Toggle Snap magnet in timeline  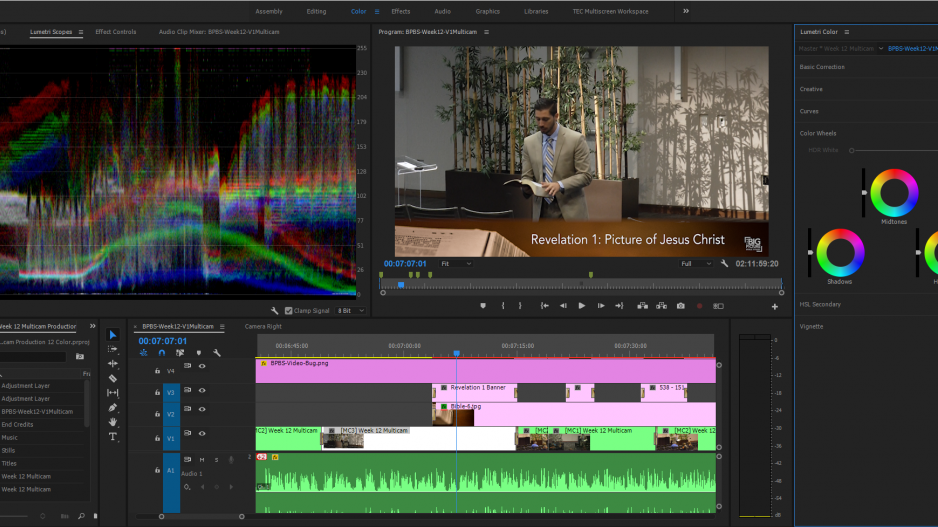click(162, 353)
